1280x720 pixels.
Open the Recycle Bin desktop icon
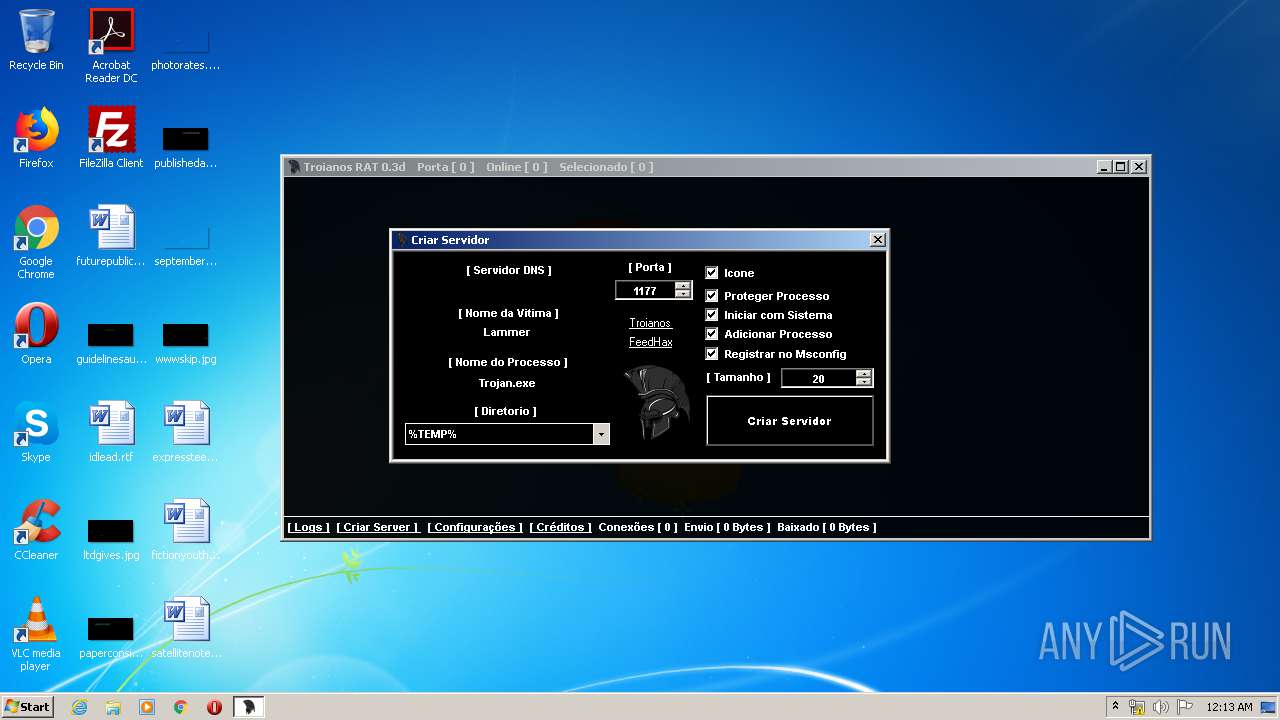[36, 40]
